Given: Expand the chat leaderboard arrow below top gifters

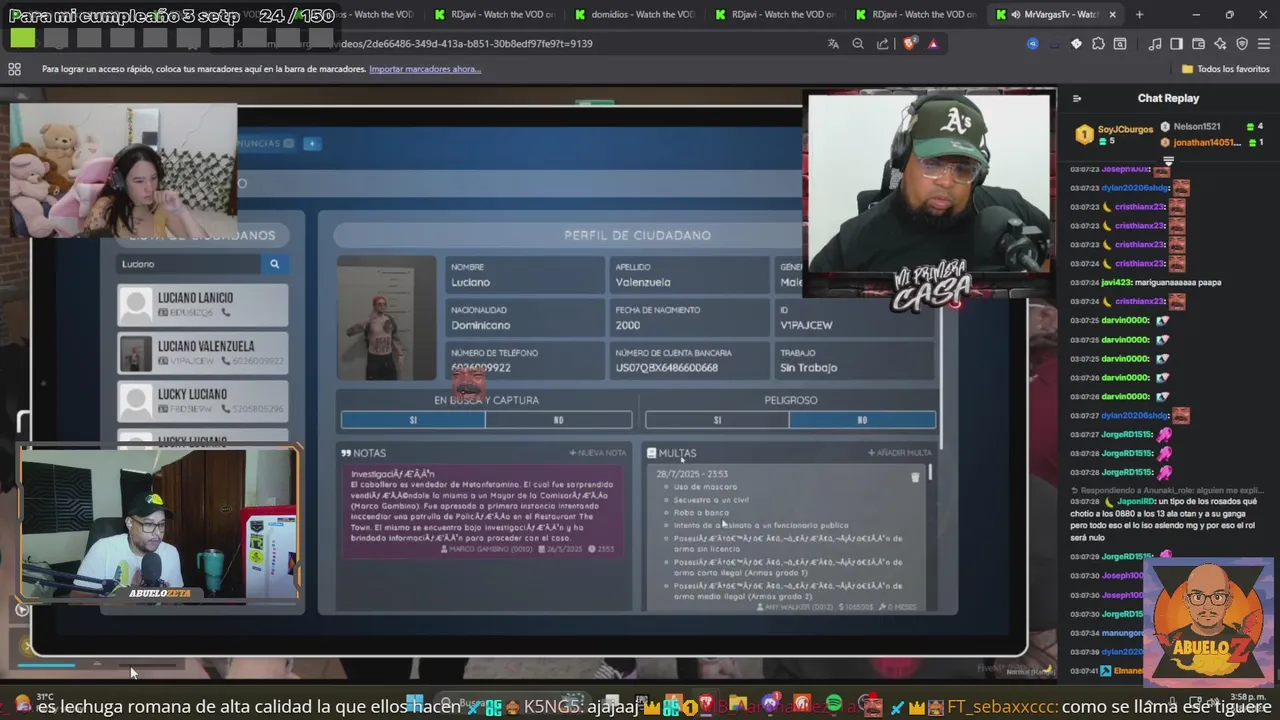Looking at the screenshot, I should (1168, 160).
